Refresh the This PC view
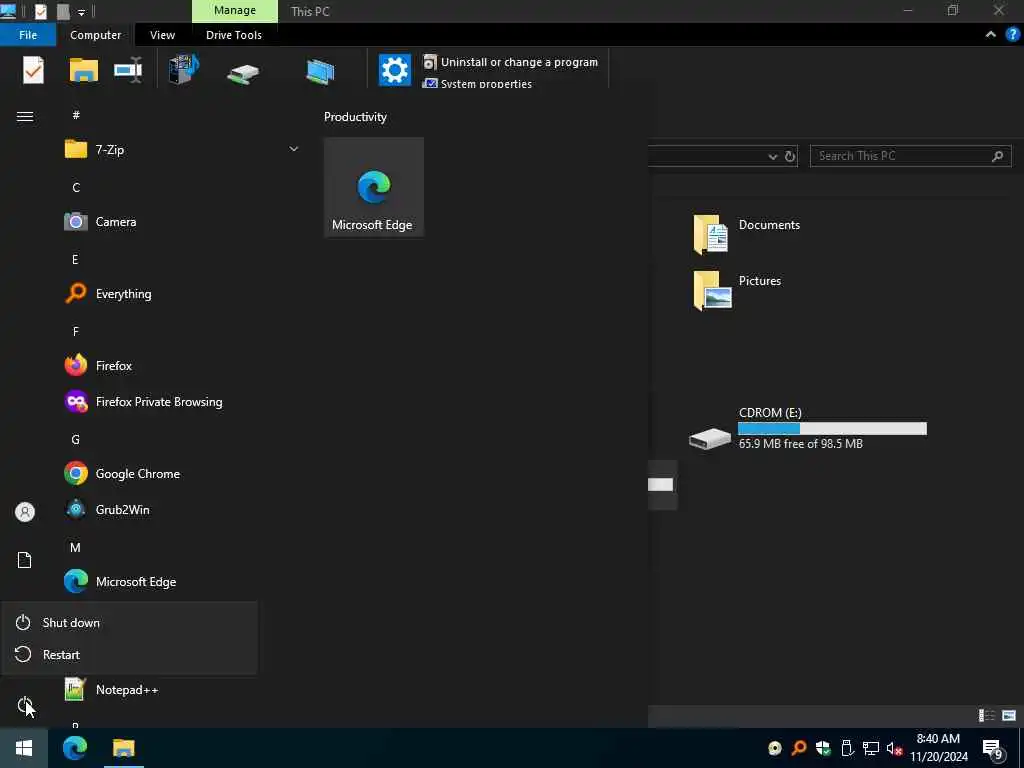 790,156
